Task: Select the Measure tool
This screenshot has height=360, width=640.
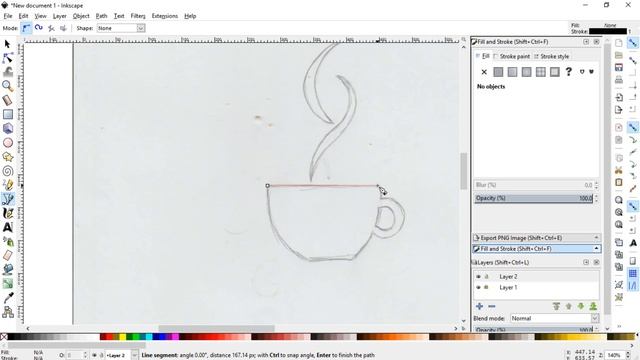Action: (x=7, y=100)
